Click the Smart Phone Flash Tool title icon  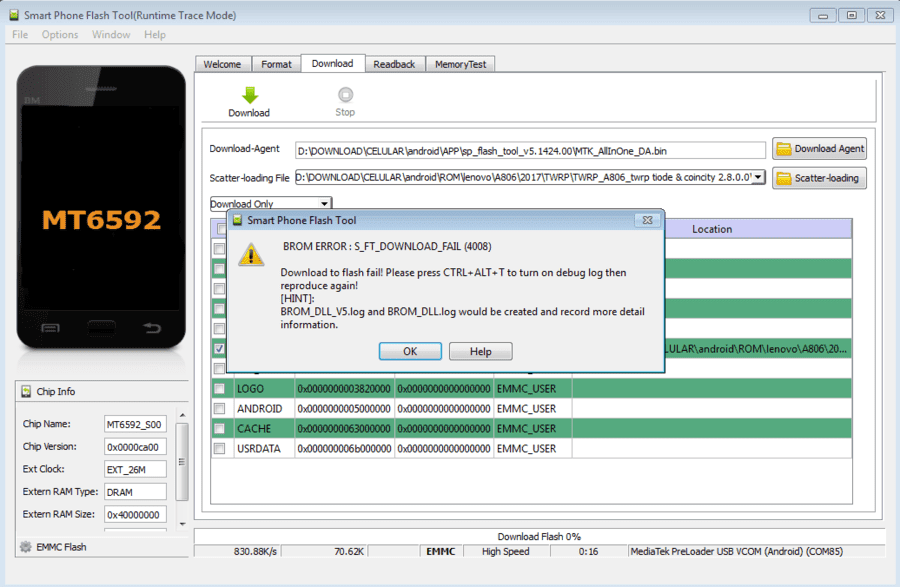tap(14, 15)
